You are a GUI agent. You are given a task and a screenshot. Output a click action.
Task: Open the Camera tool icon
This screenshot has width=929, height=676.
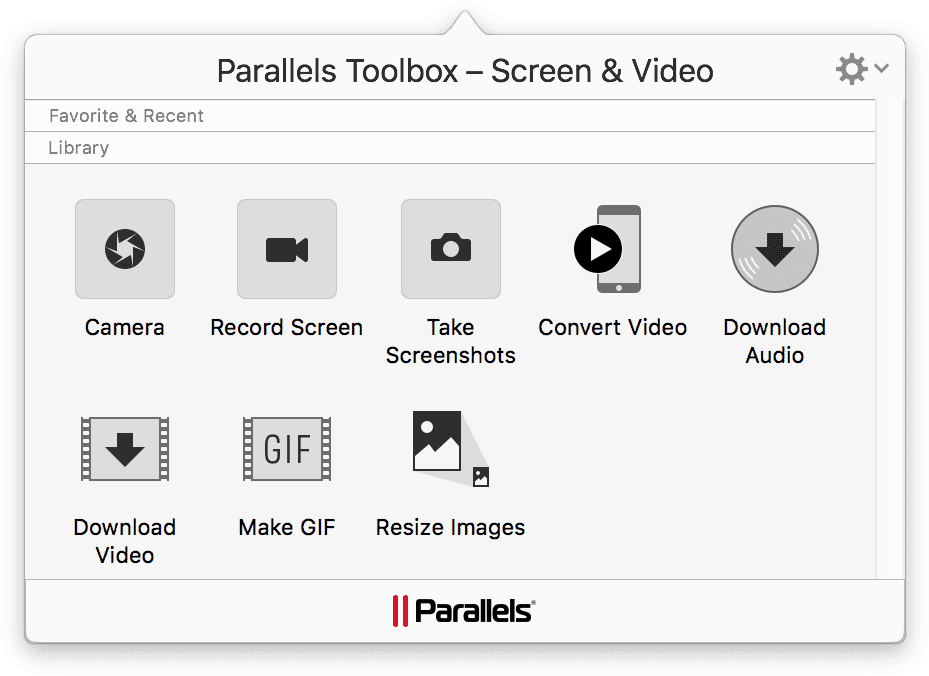125,249
